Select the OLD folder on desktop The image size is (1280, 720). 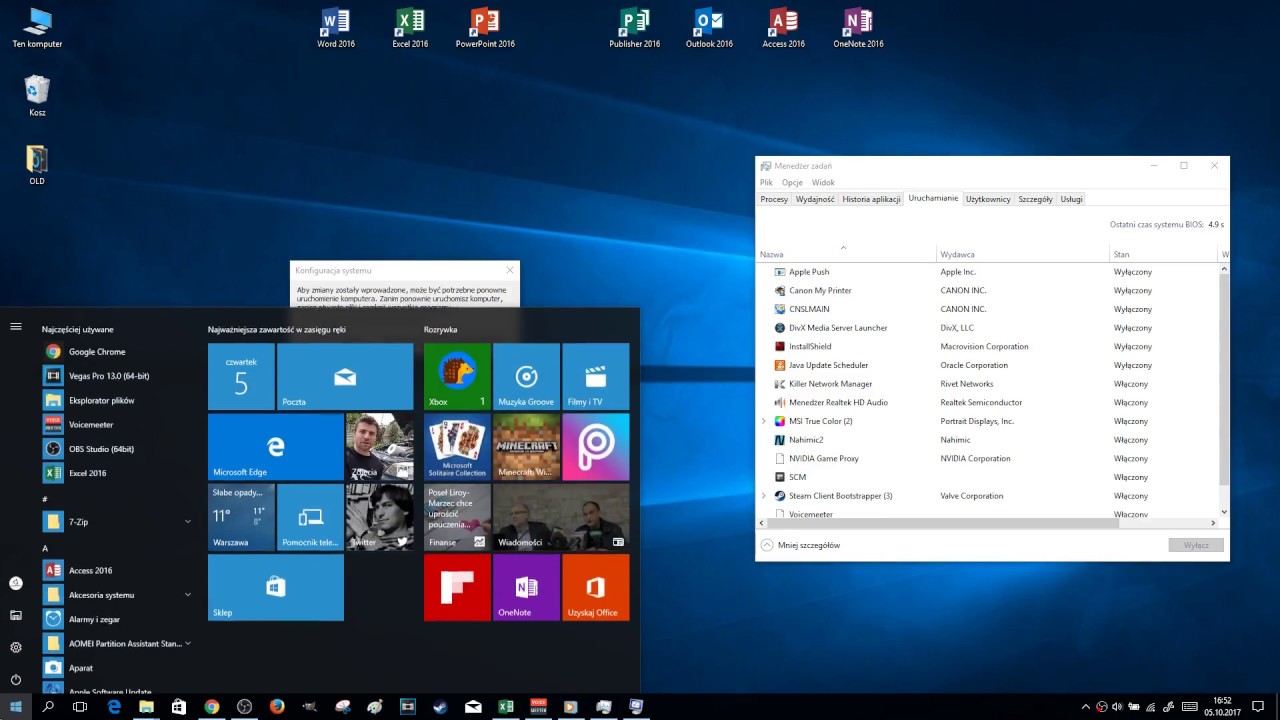(37, 165)
